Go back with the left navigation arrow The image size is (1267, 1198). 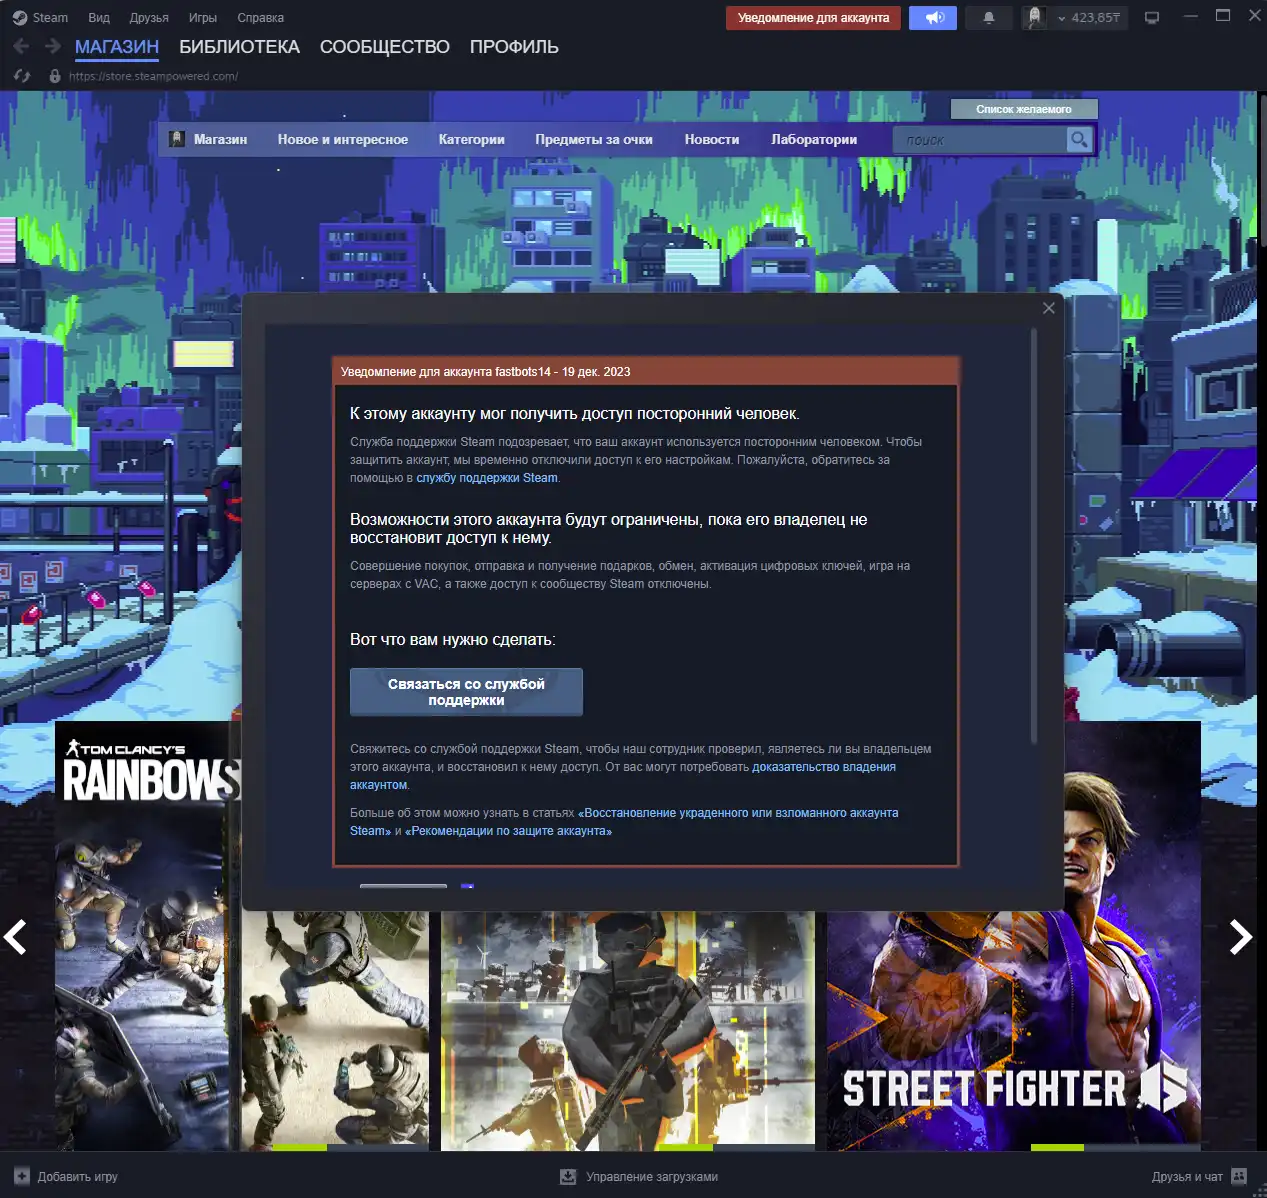21,46
